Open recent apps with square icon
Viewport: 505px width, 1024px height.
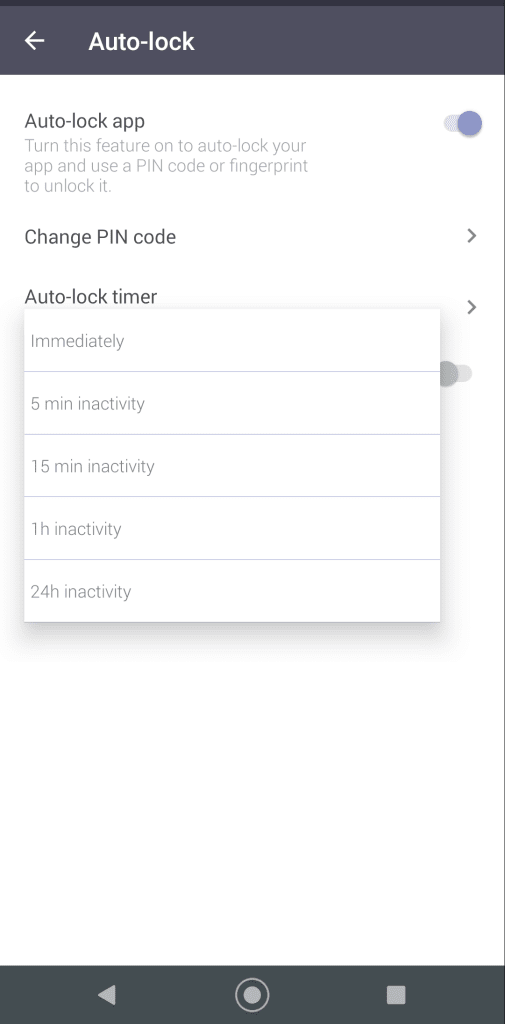pyautogui.click(x=396, y=995)
